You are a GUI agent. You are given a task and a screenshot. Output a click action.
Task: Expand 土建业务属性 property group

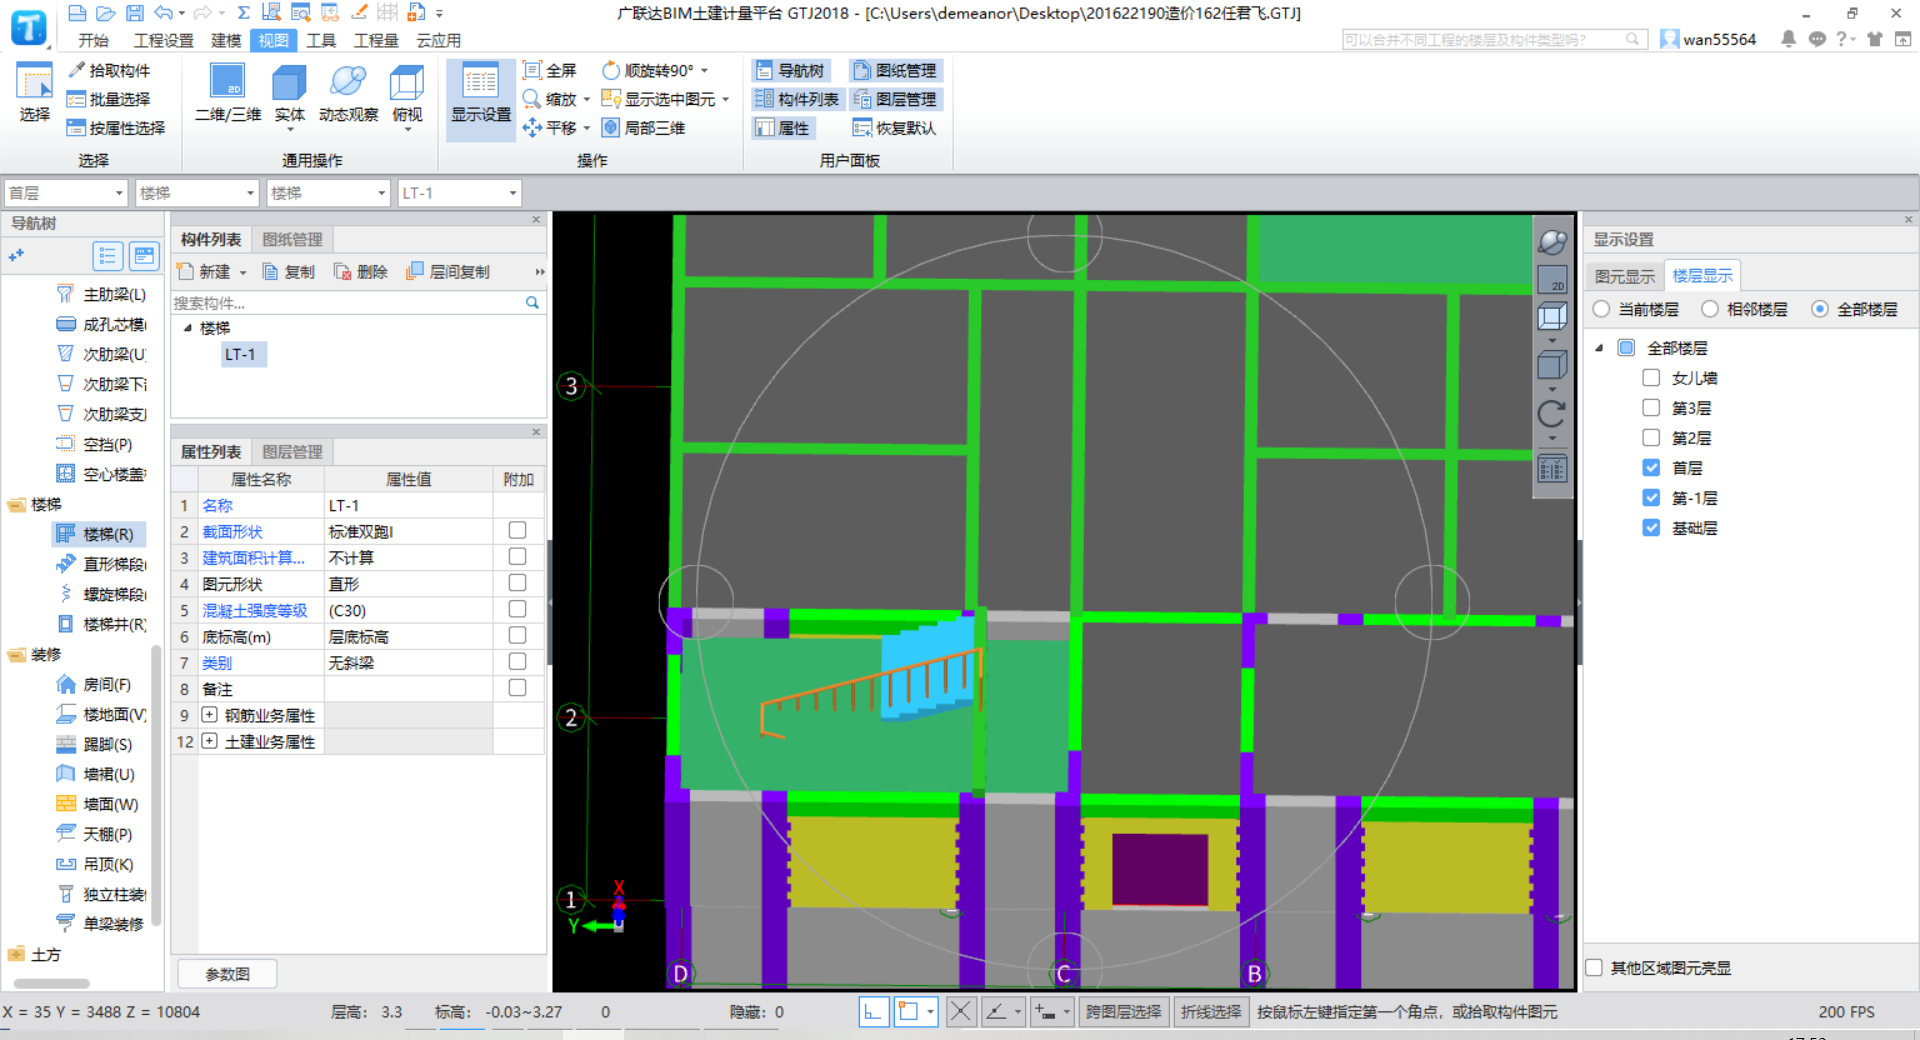coord(209,741)
